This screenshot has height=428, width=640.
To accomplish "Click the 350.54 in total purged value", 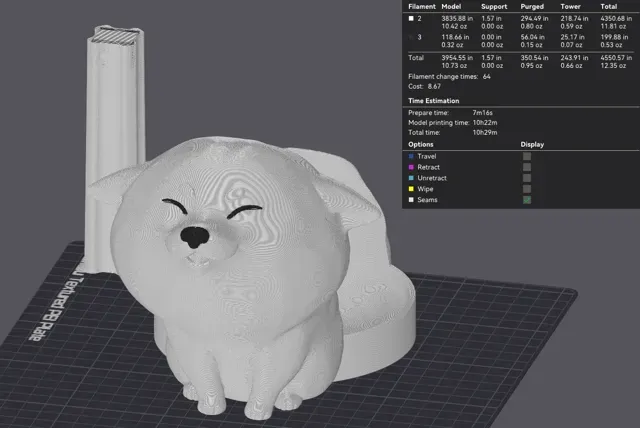I will pos(534,58).
